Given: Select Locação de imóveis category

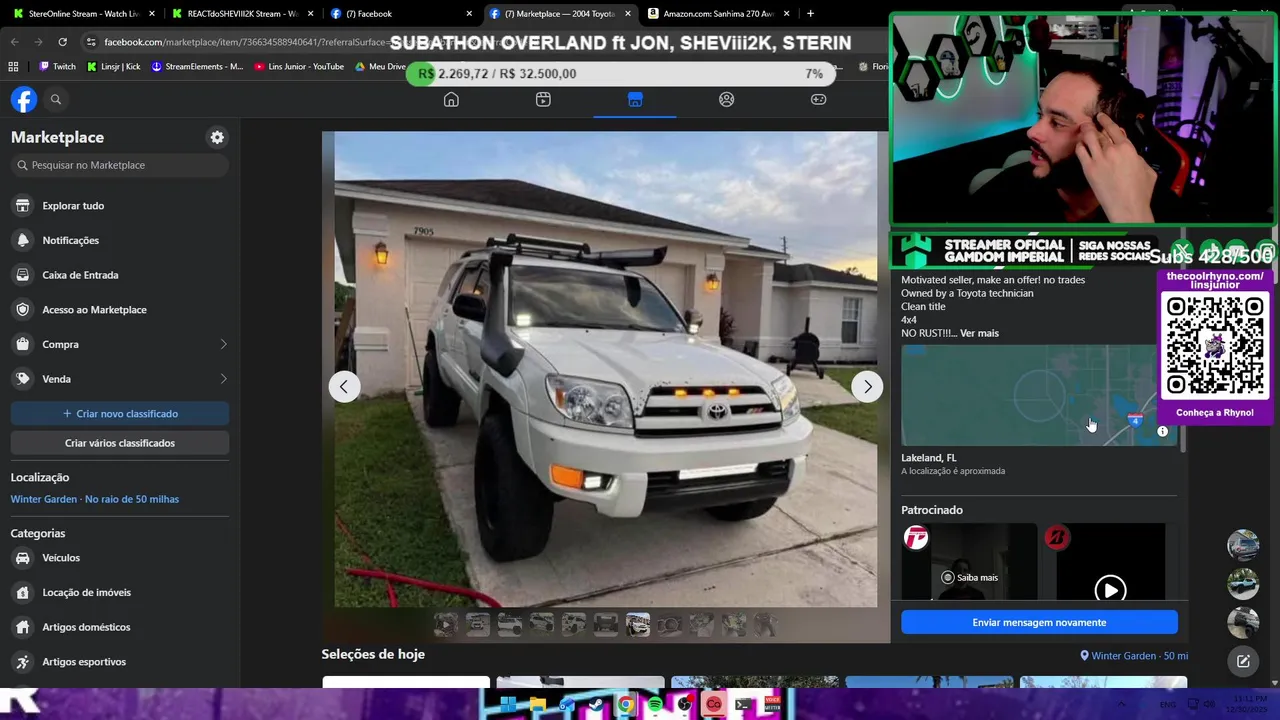Looking at the screenshot, I should pos(120,592).
